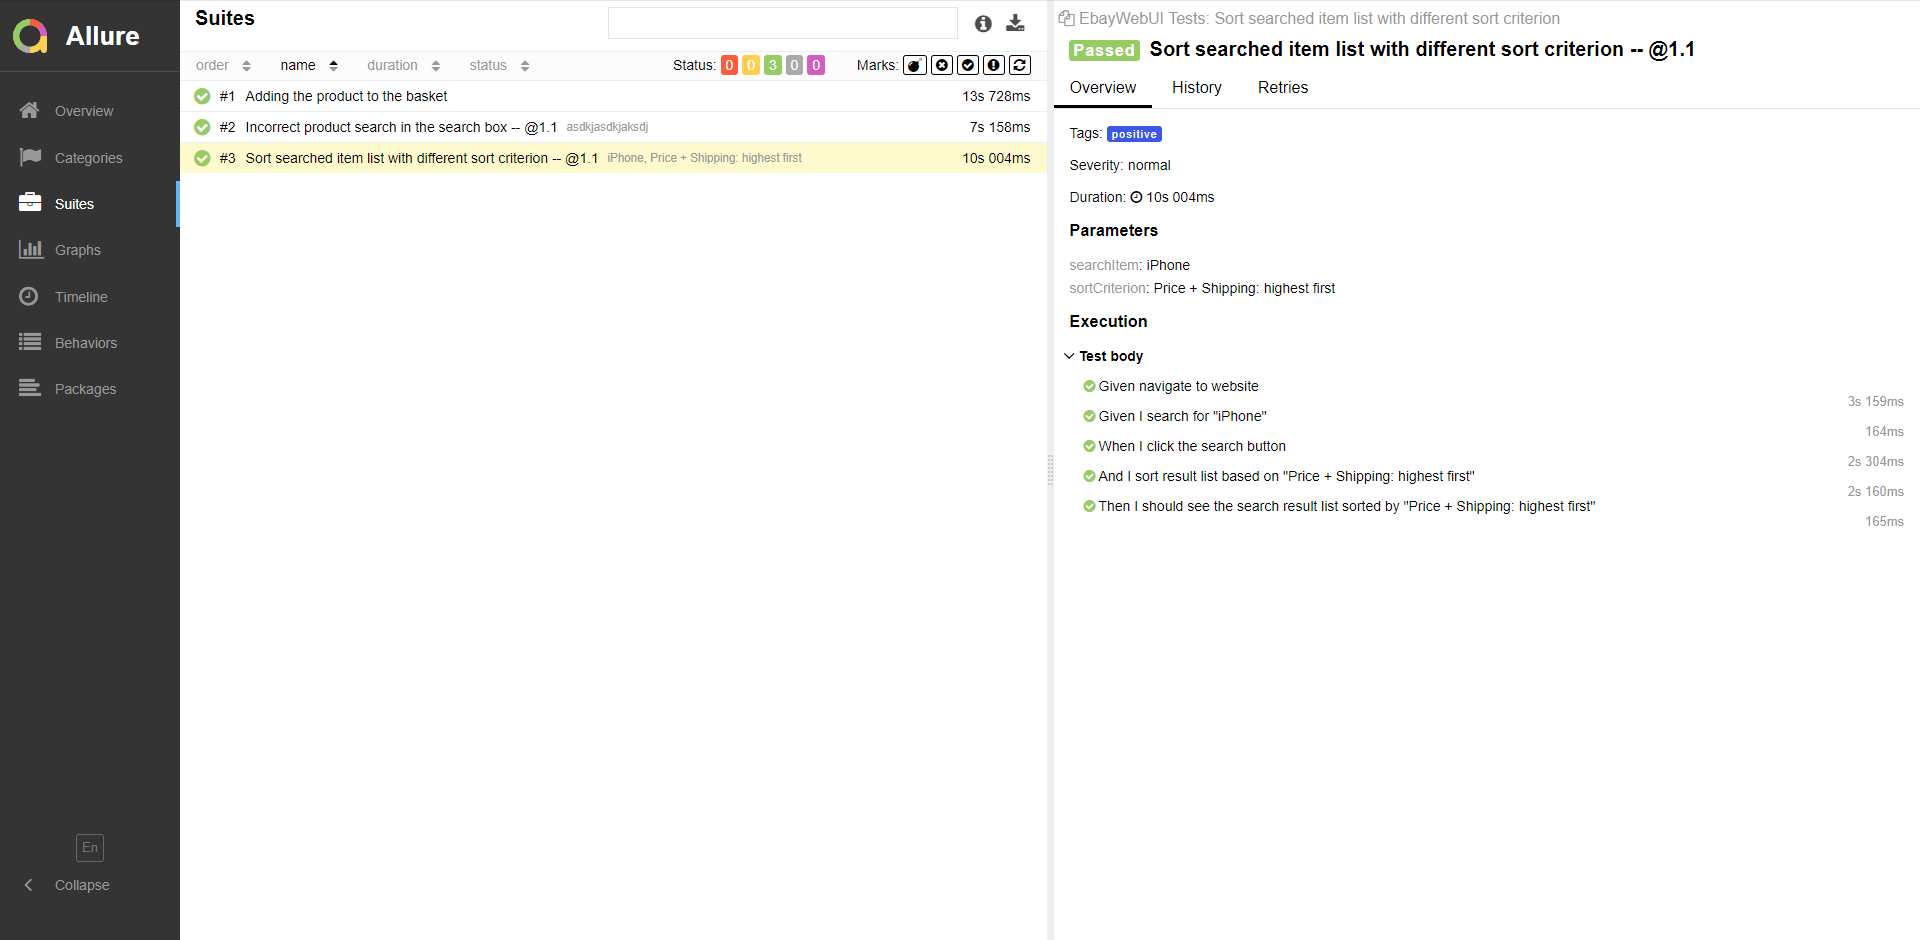1920x940 pixels.
Task: Toggle the retries mark filter
Action: pyautogui.click(x=1020, y=64)
